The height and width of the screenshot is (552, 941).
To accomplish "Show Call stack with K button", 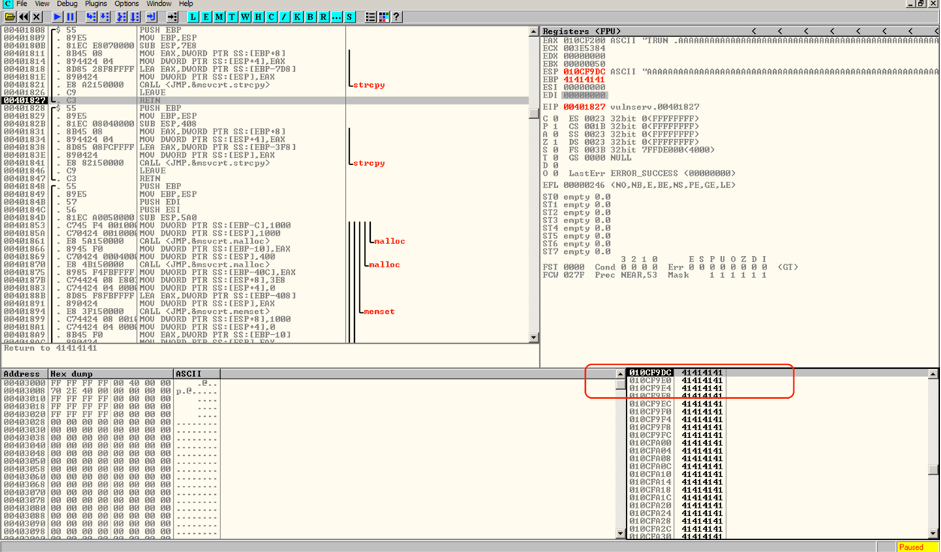I will [x=297, y=17].
